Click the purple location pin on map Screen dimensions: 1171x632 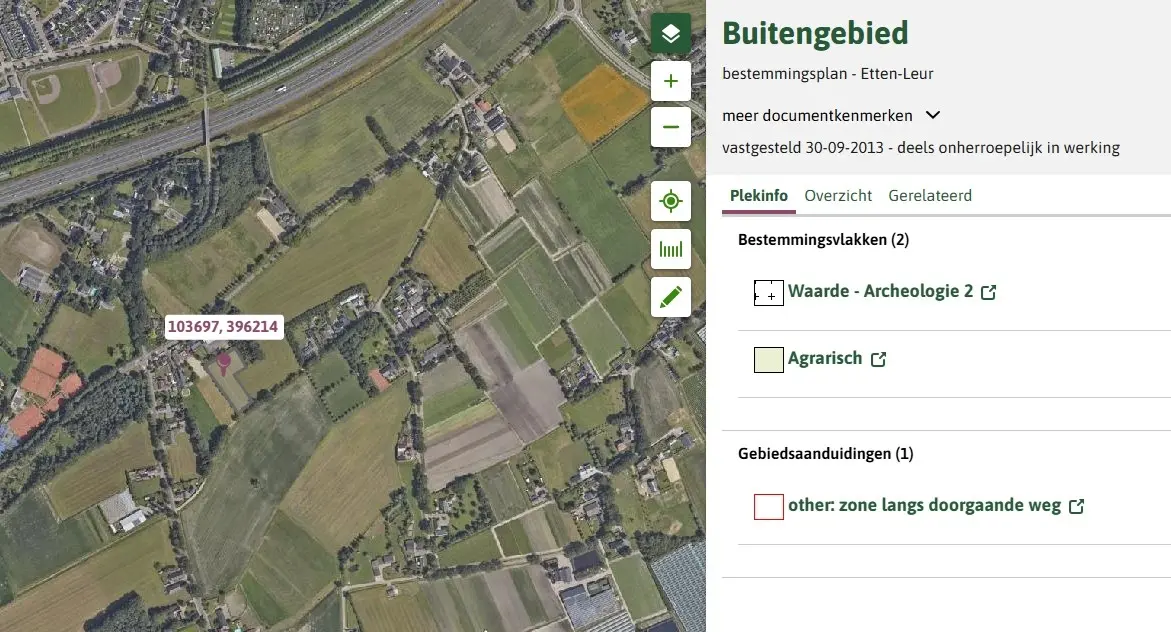coord(223,363)
